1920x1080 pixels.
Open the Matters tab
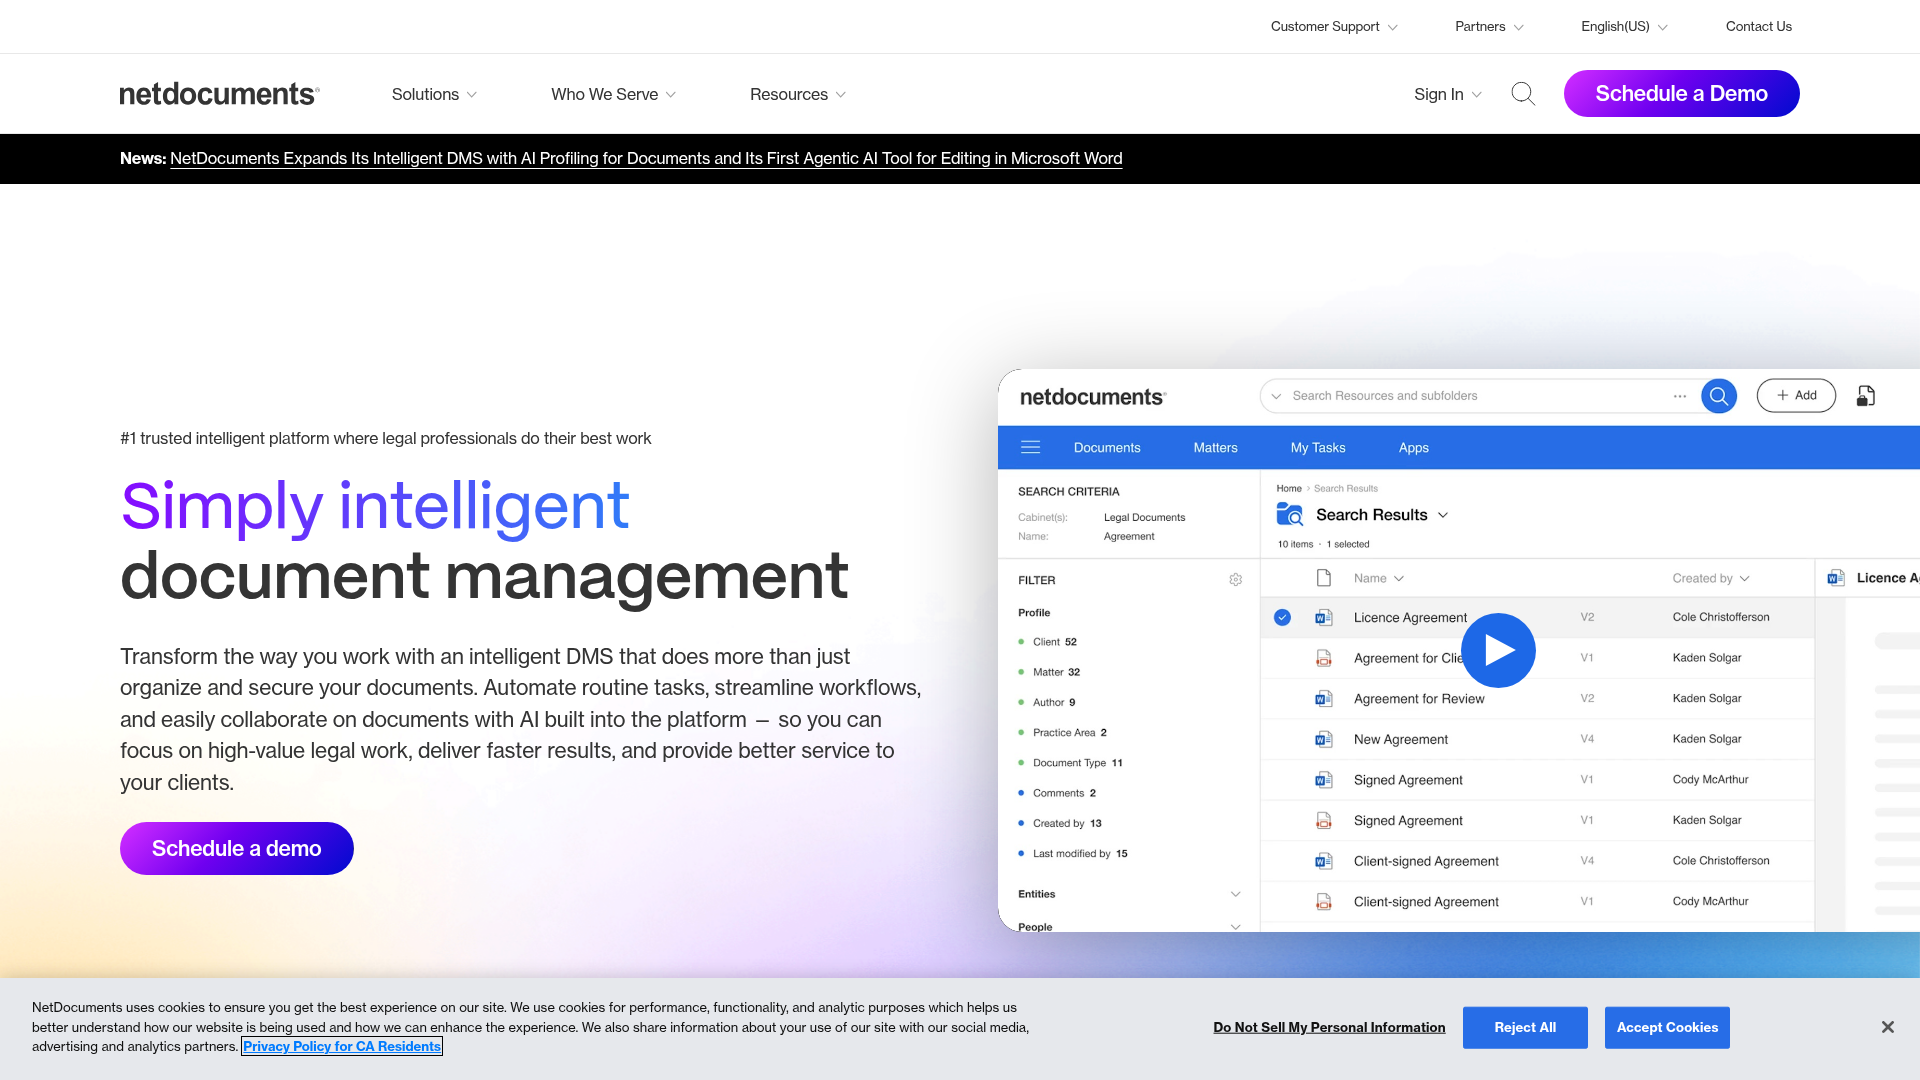pyautogui.click(x=1214, y=447)
